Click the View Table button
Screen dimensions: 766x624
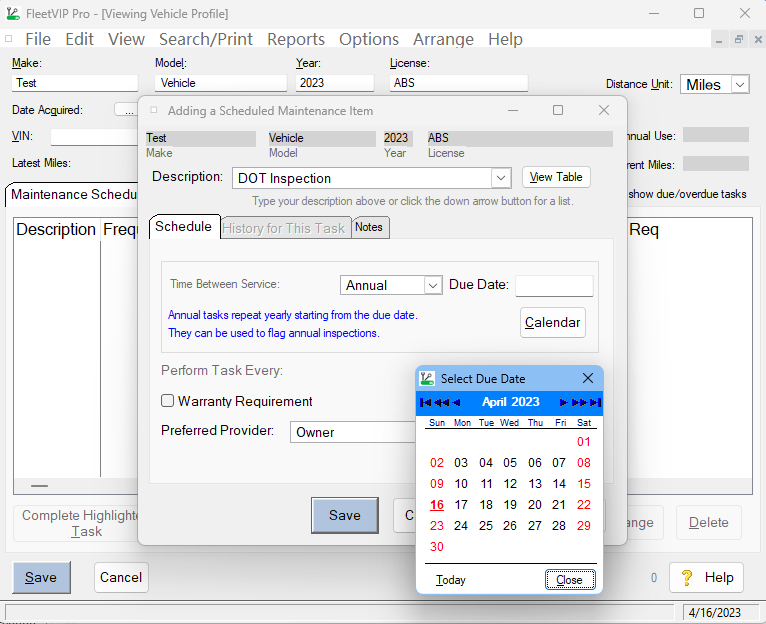556,177
